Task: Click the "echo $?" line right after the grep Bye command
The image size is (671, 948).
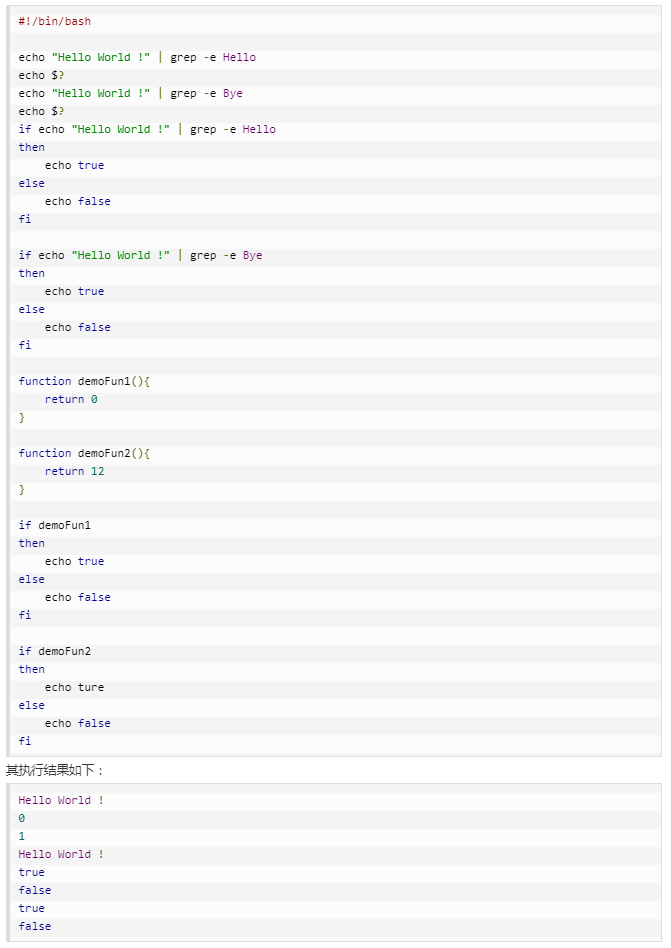Action: tap(41, 111)
